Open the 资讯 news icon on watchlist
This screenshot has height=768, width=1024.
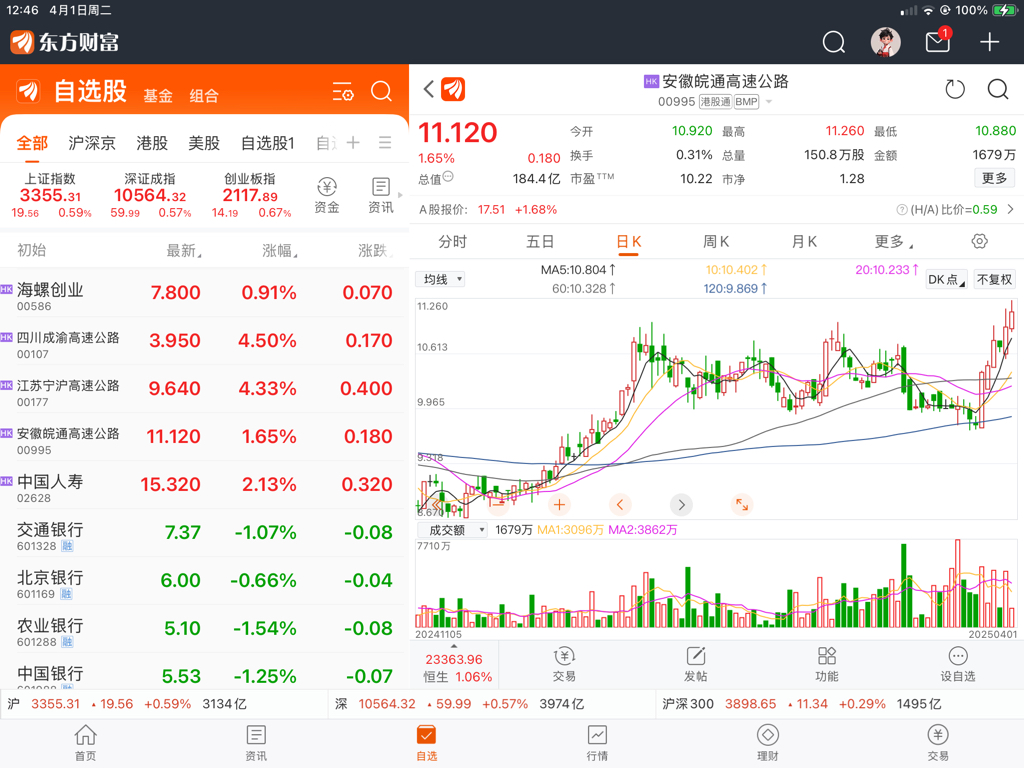(x=381, y=195)
